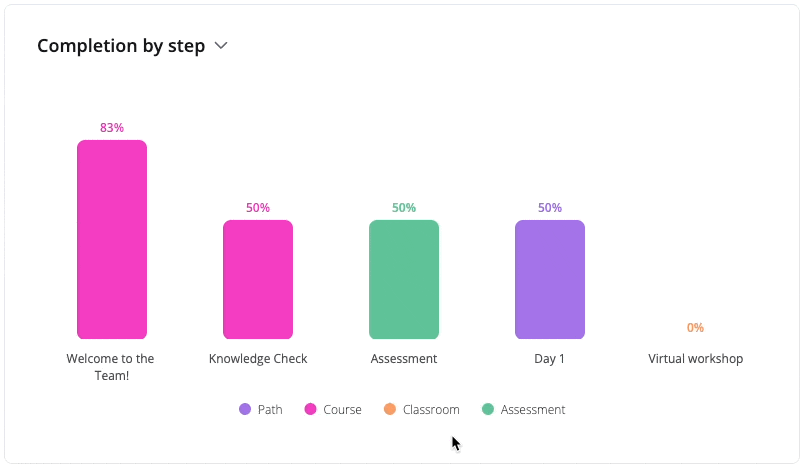Toggle the Course legend label
The image size is (800, 468).
(342, 409)
